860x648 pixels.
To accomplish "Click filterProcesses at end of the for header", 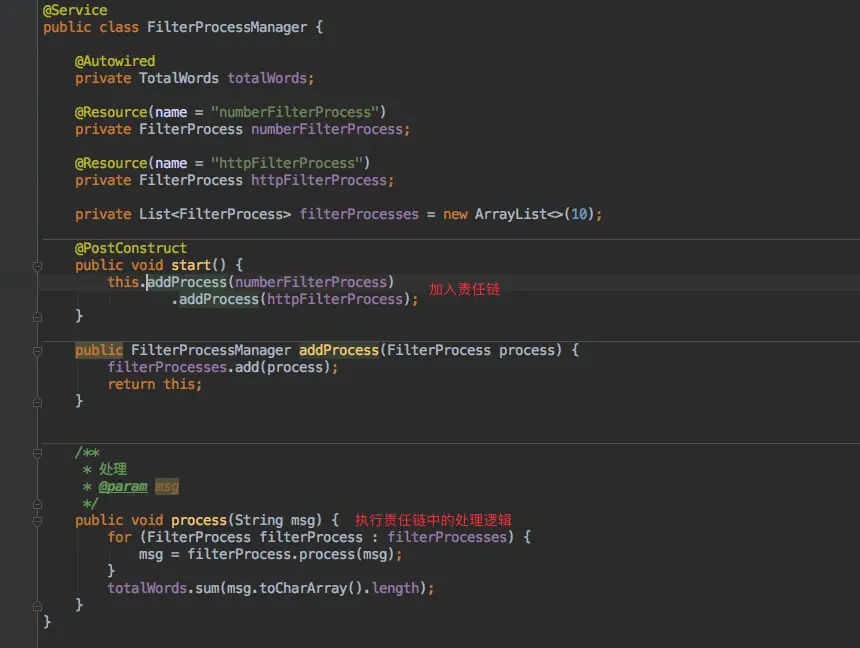I will tap(447, 537).
